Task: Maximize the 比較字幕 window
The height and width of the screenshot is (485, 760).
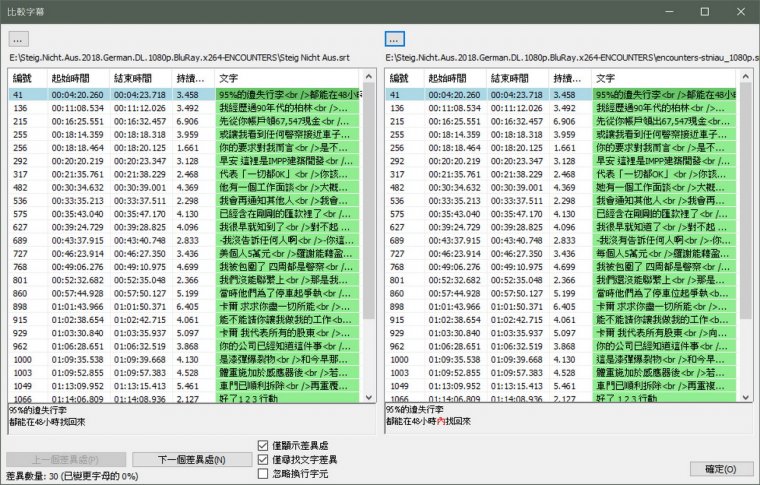Action: [x=705, y=12]
